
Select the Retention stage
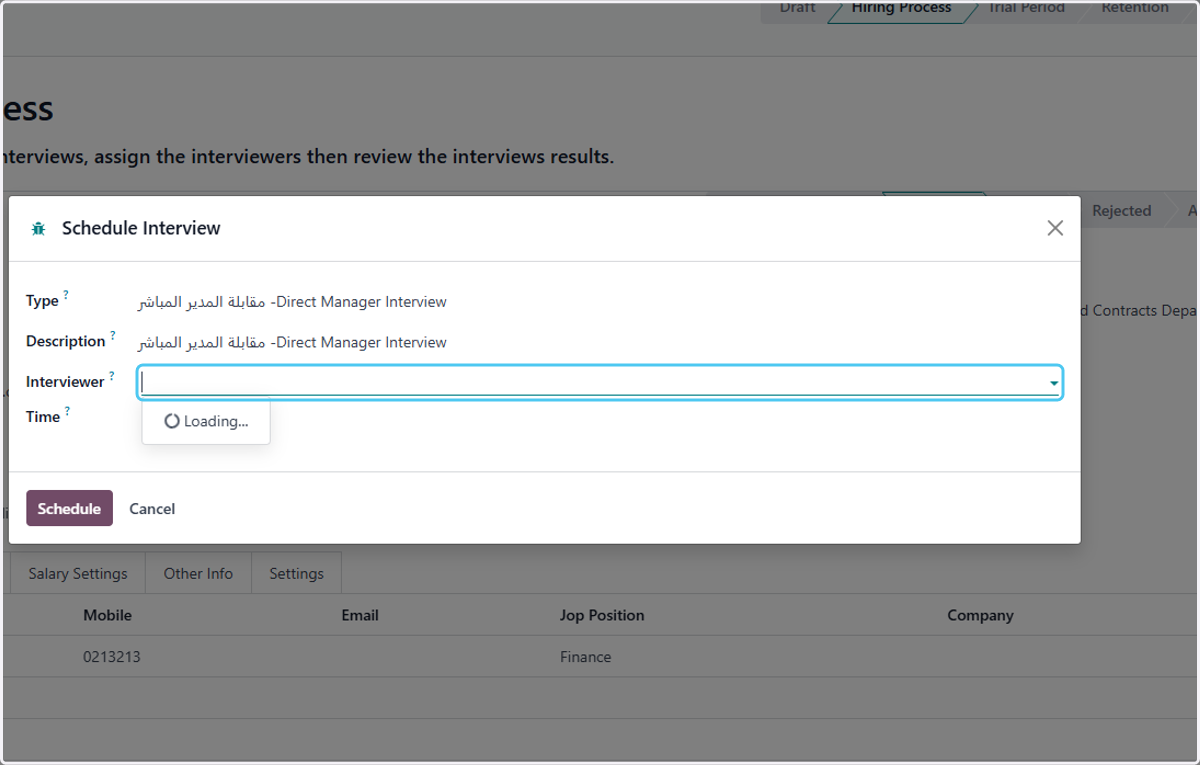pos(1135,8)
